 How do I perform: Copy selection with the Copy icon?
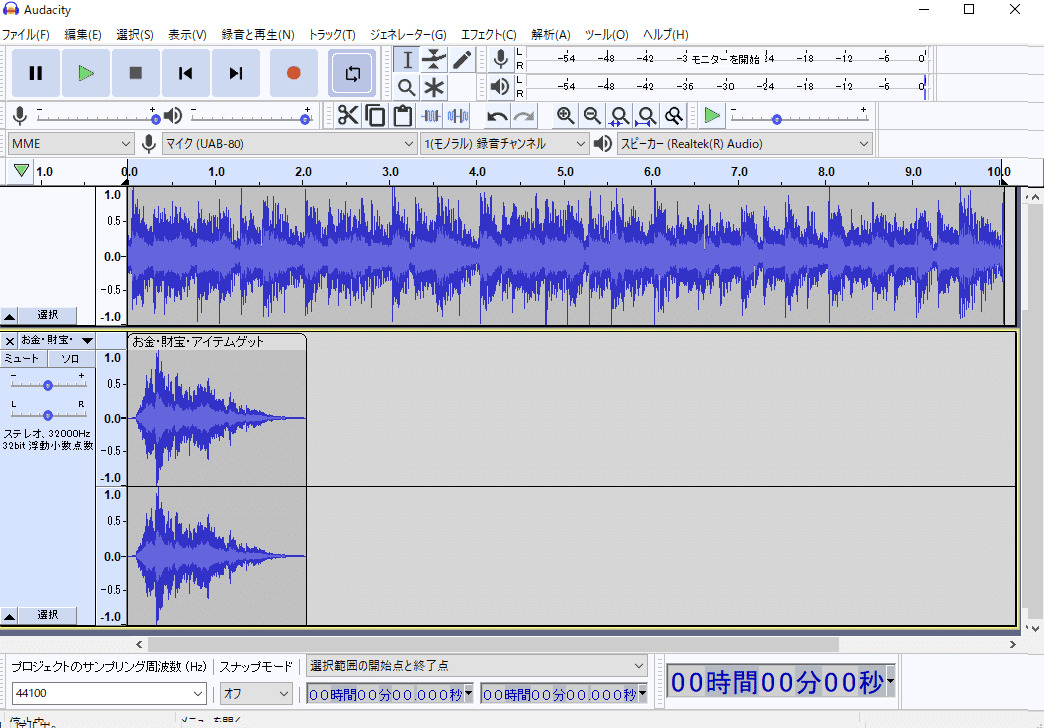[376, 116]
